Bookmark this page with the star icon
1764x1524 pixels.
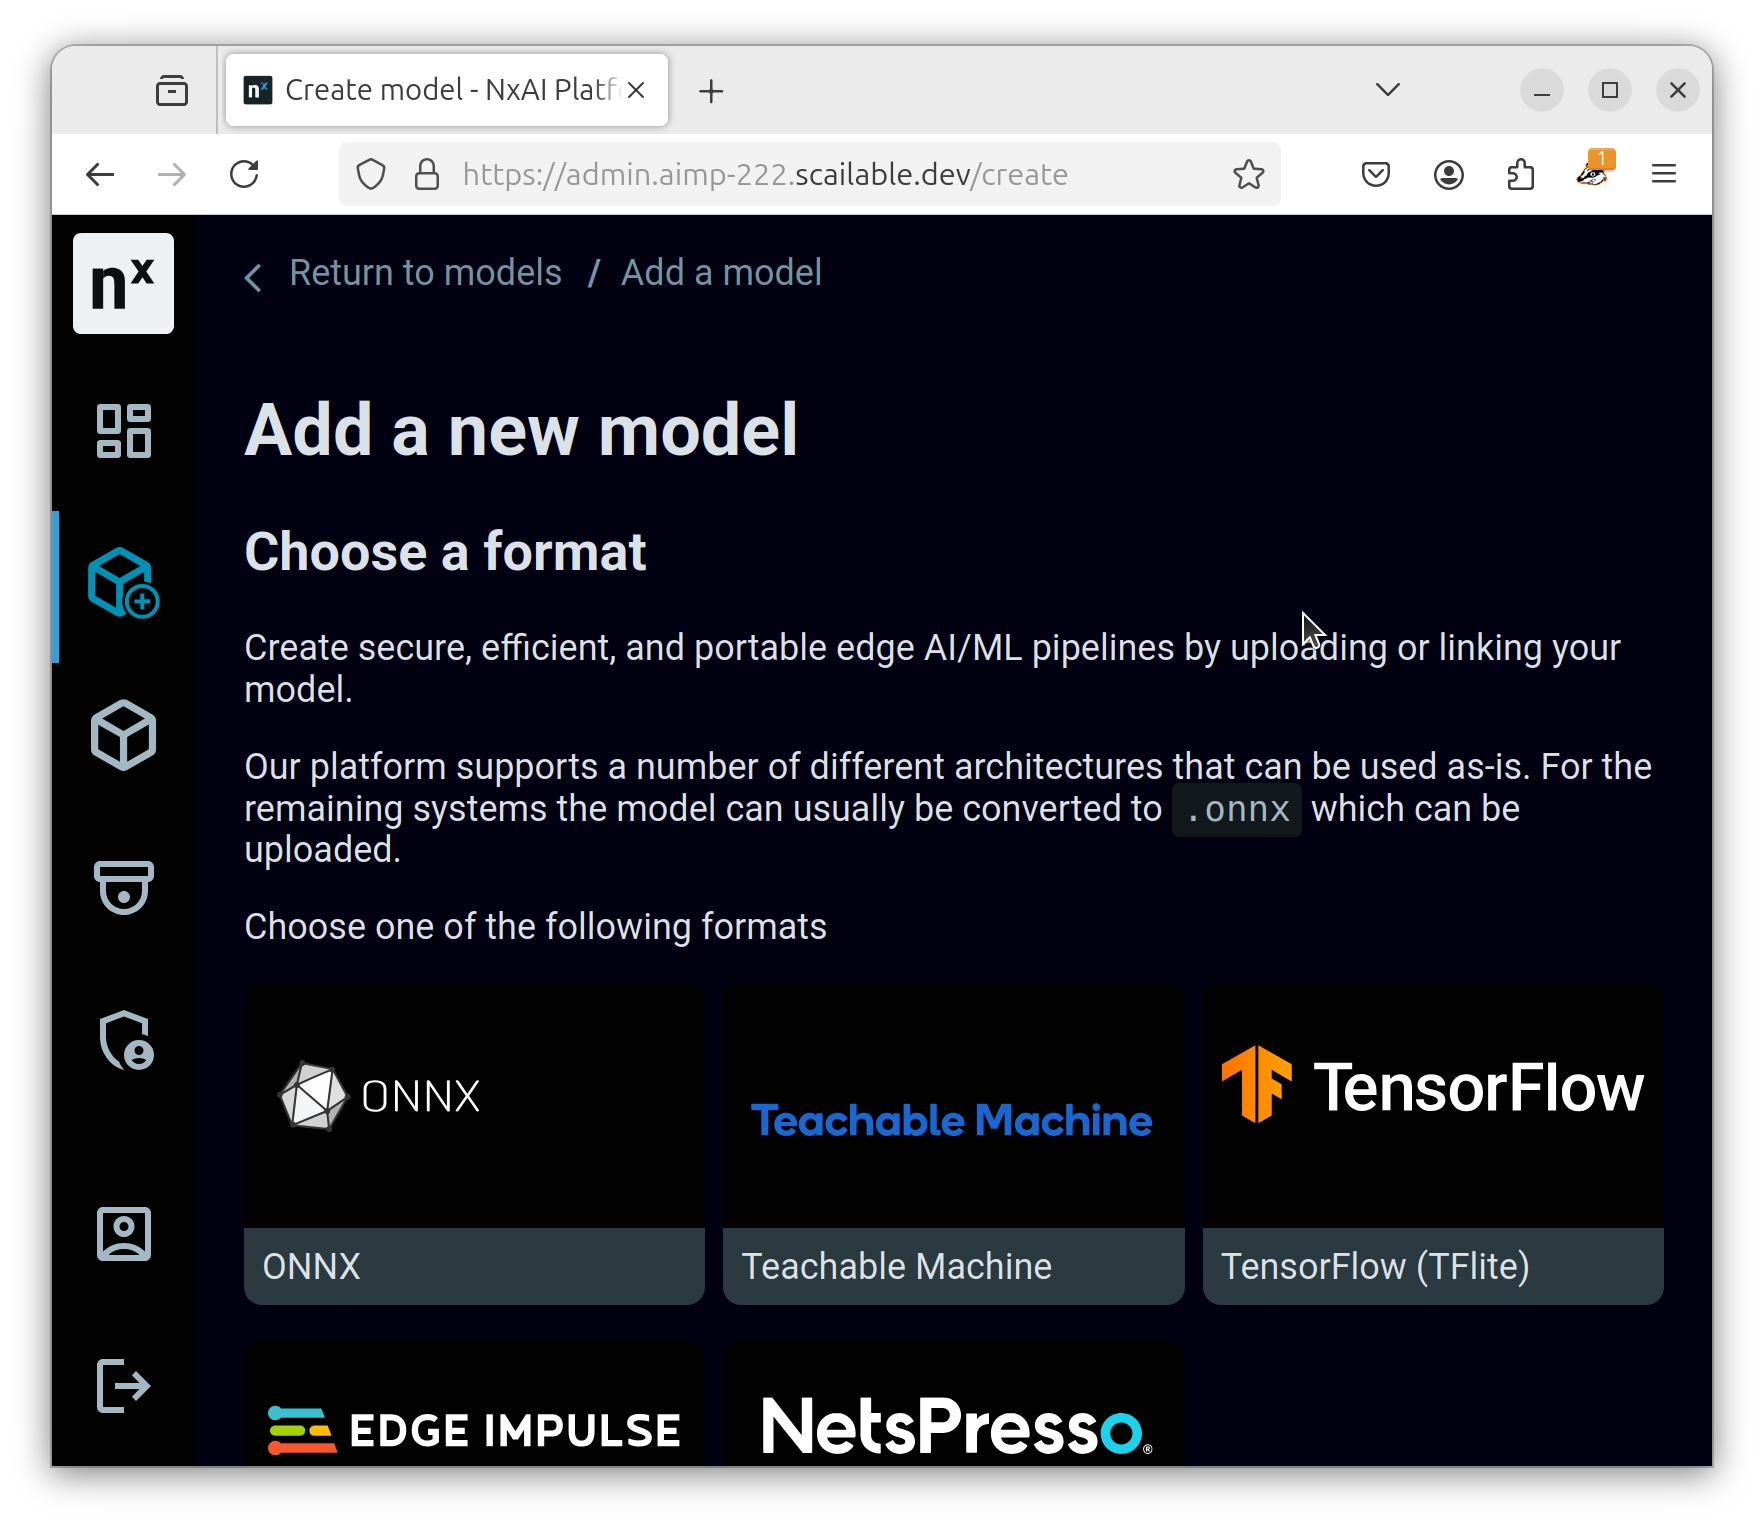tap(1248, 175)
